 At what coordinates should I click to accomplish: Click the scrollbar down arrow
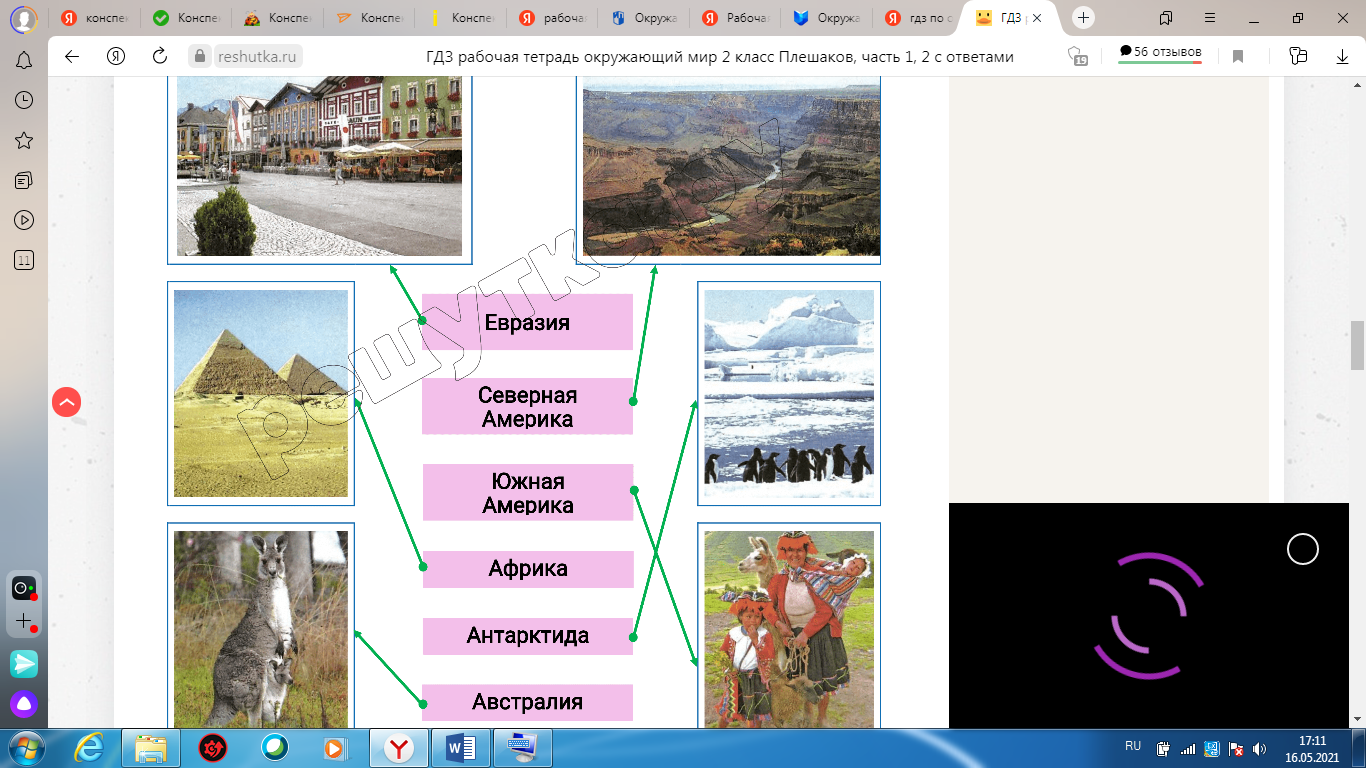1357,720
